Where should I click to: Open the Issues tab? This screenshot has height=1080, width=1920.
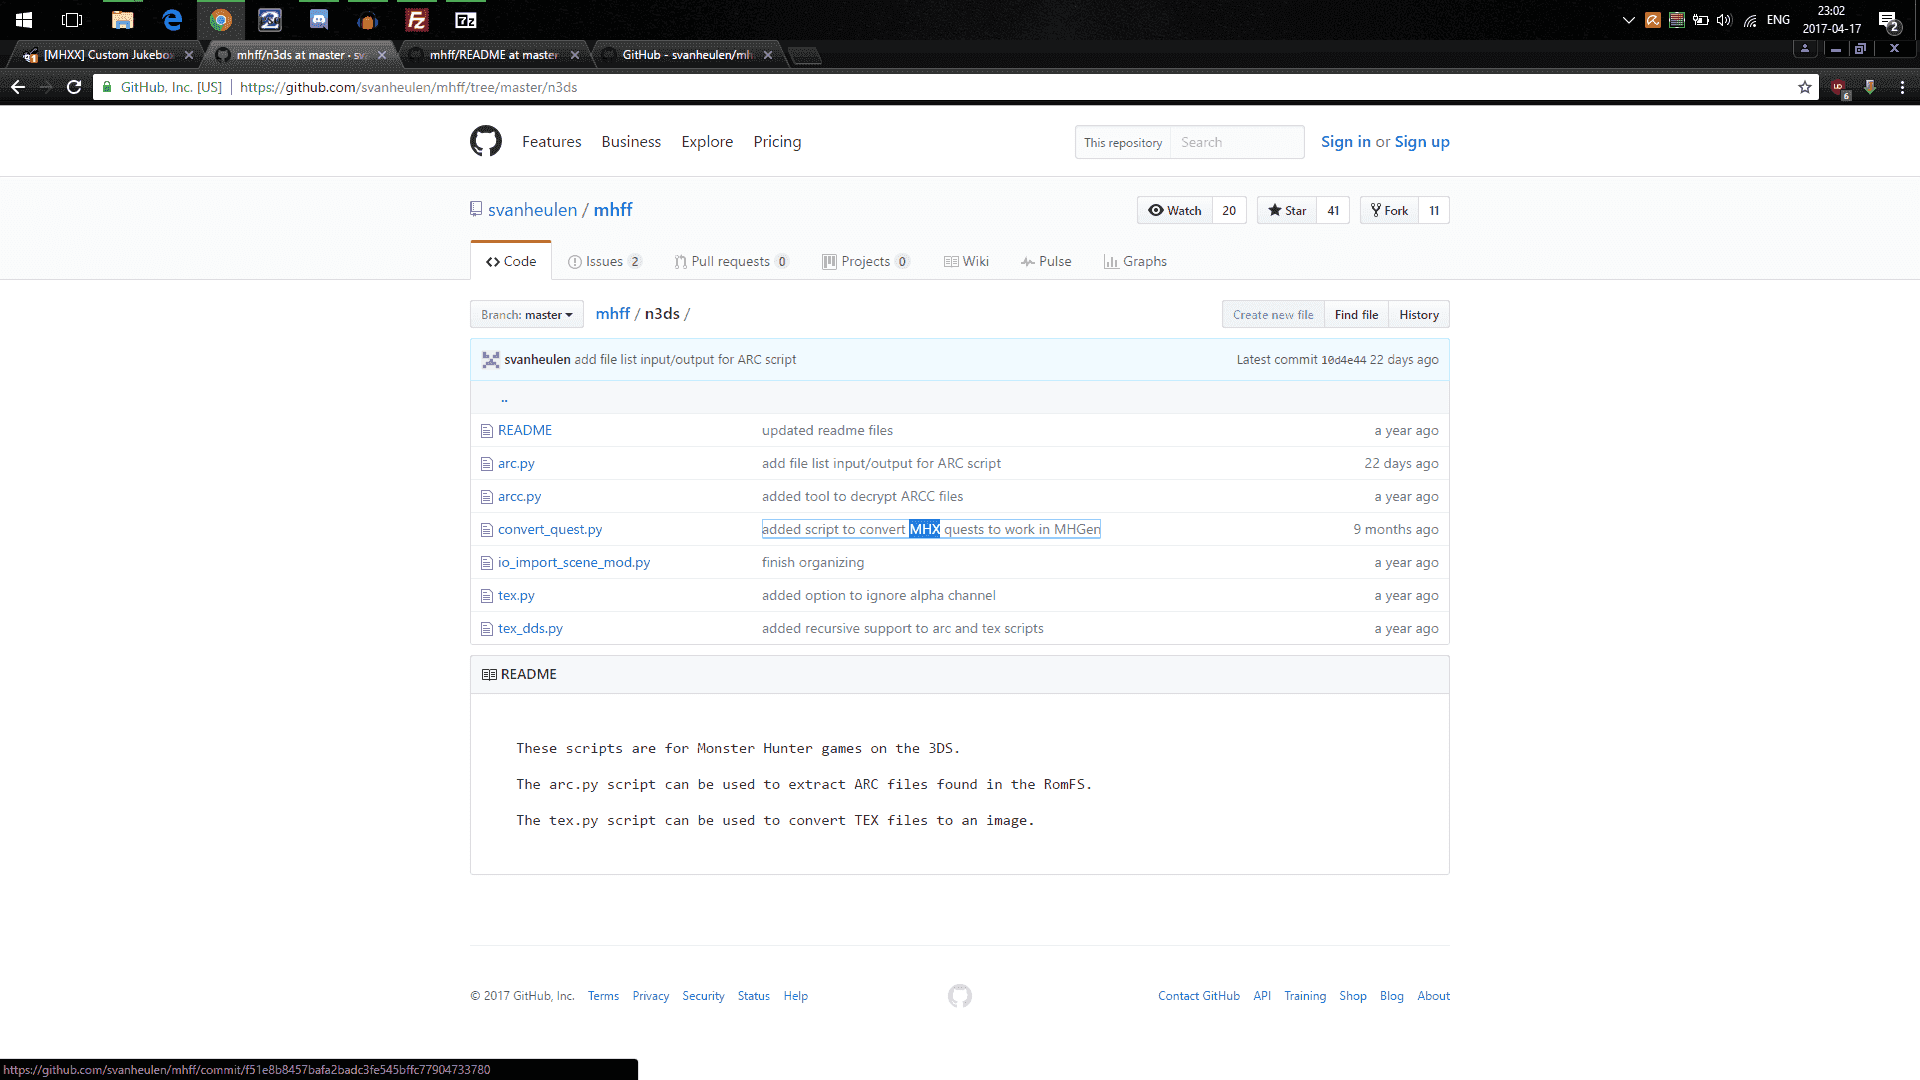click(x=604, y=261)
